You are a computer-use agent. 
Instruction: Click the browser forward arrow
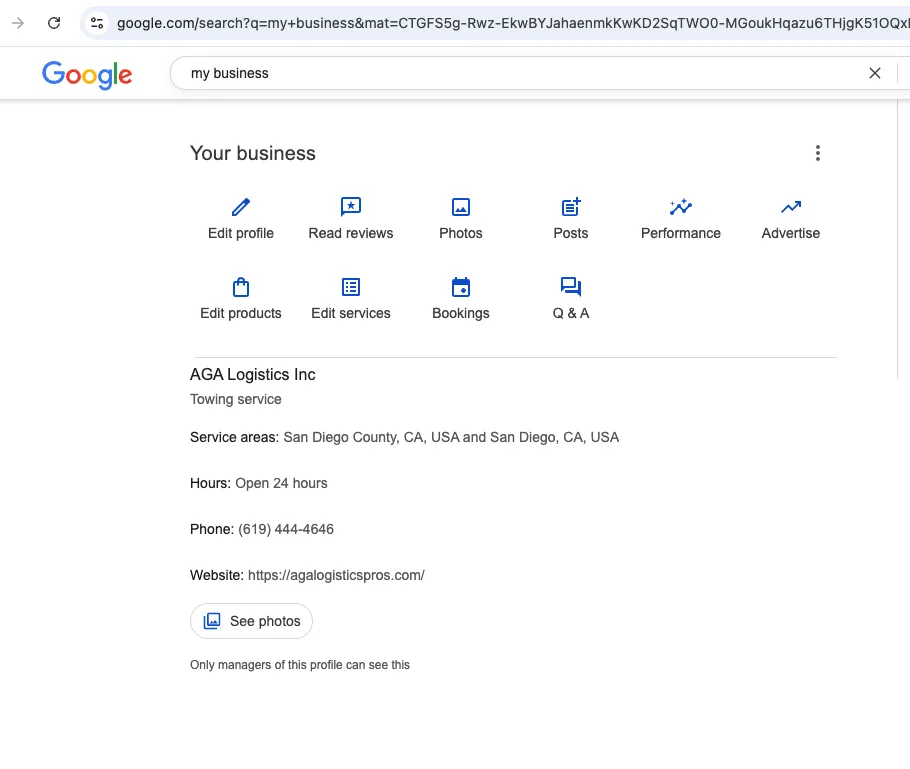(x=18, y=22)
